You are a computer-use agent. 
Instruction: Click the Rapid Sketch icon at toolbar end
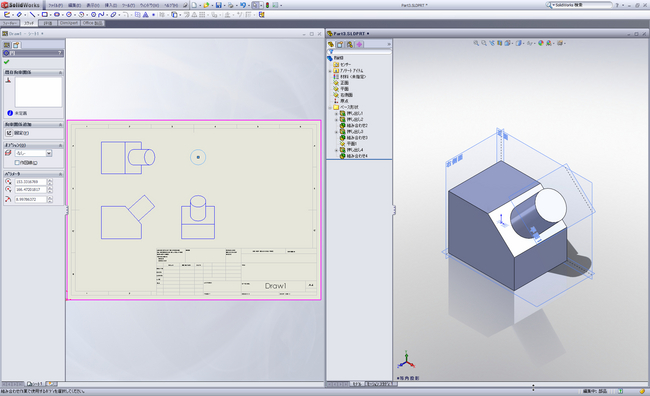(x=262, y=15)
